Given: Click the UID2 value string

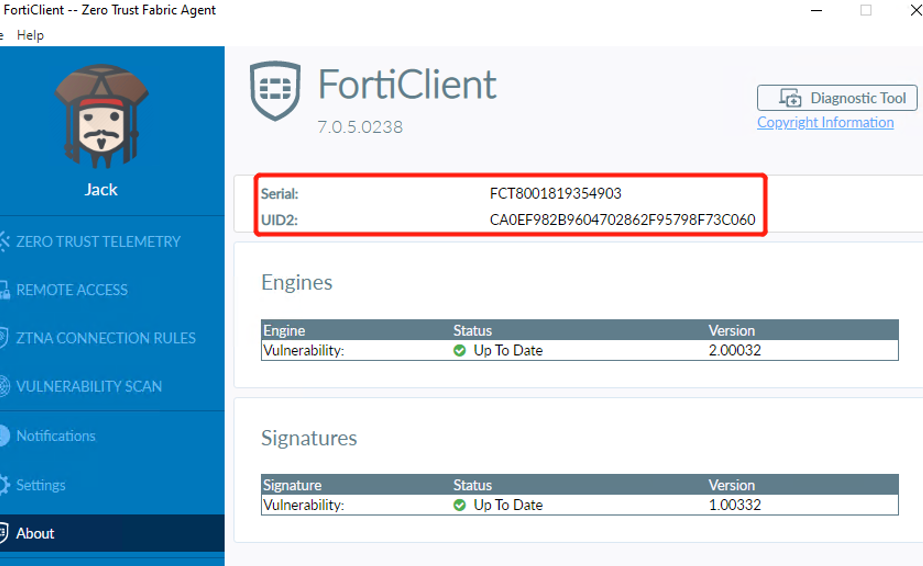Looking at the screenshot, I should [x=622, y=220].
